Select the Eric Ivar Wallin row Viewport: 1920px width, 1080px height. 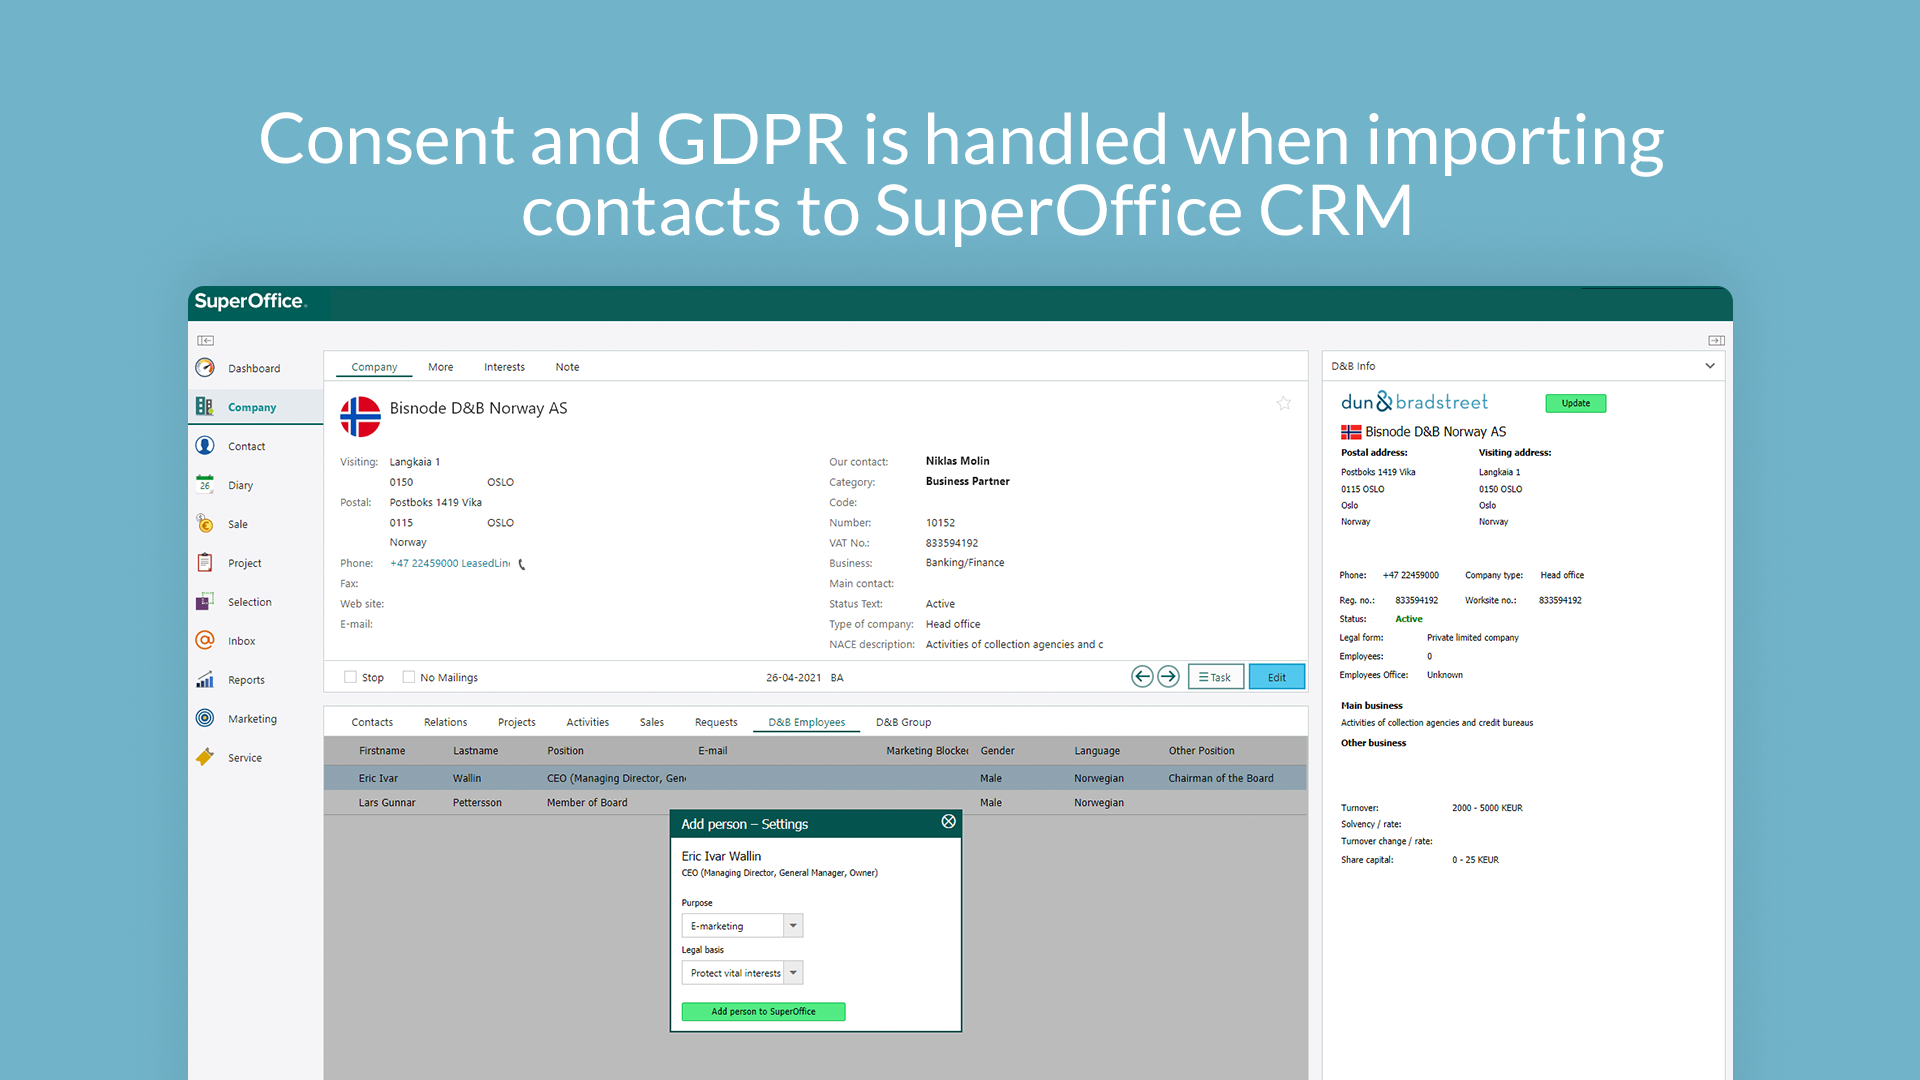coord(815,778)
